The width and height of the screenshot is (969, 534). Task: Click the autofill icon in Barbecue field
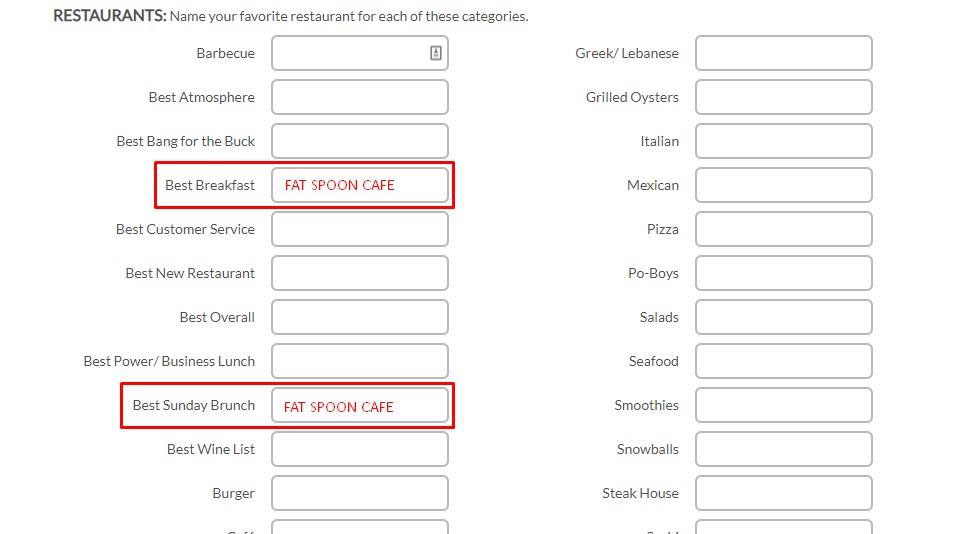(x=436, y=53)
